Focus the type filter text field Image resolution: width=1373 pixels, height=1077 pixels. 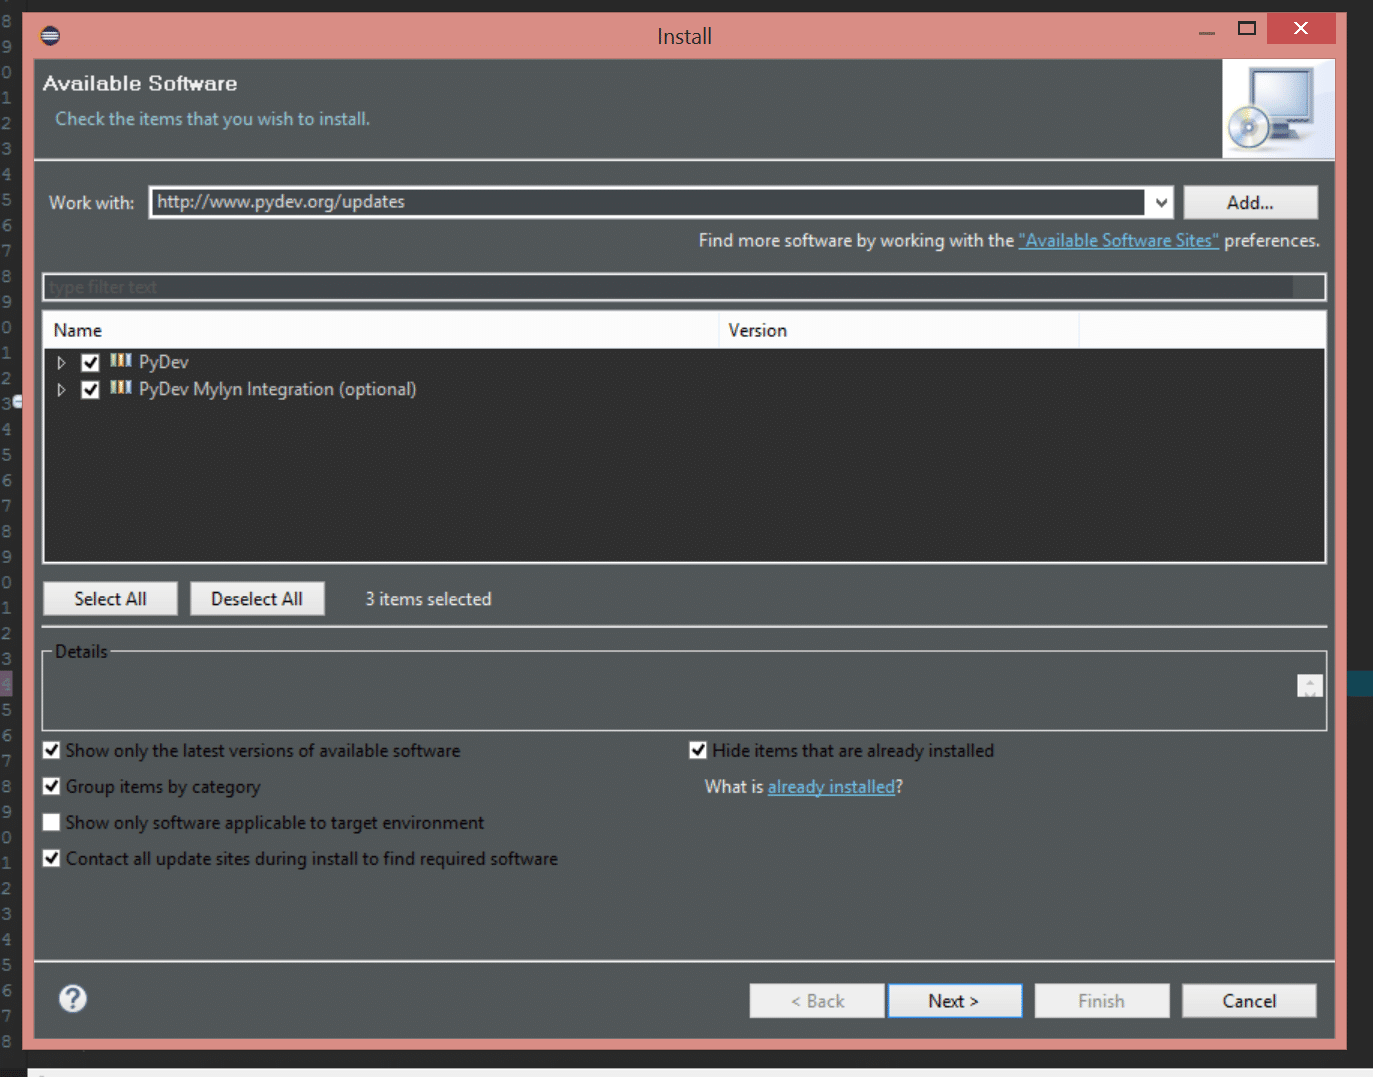[x=684, y=287]
